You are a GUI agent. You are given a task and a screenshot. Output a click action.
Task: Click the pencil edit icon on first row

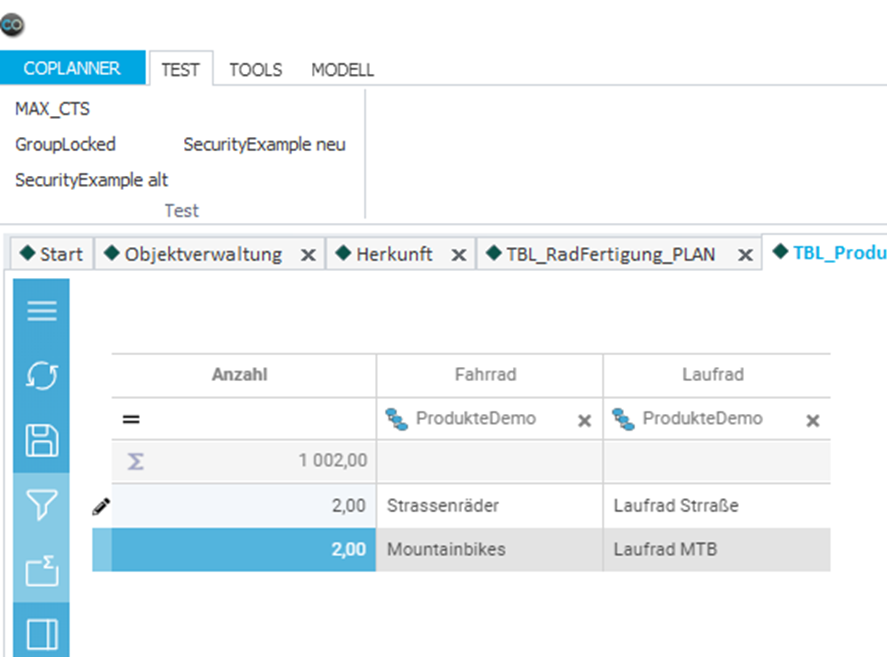point(101,506)
